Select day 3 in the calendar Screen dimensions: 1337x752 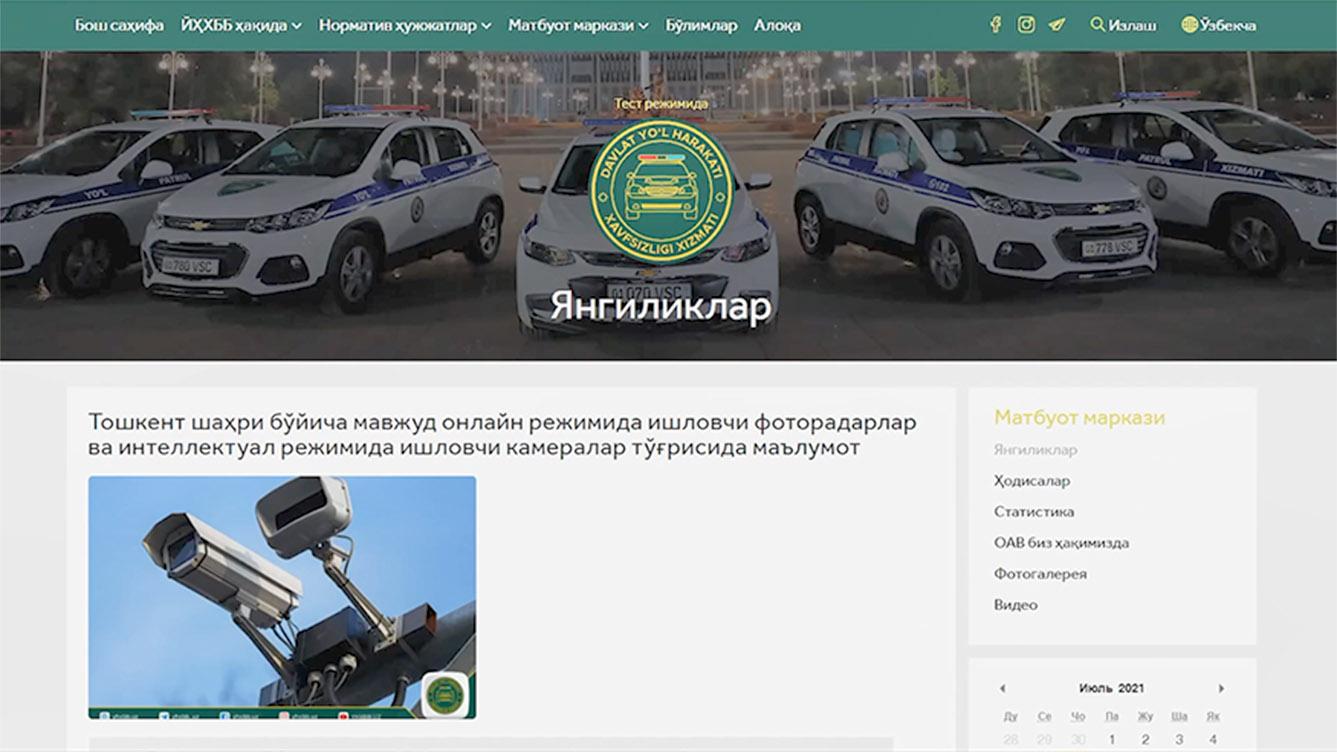tap(1179, 740)
